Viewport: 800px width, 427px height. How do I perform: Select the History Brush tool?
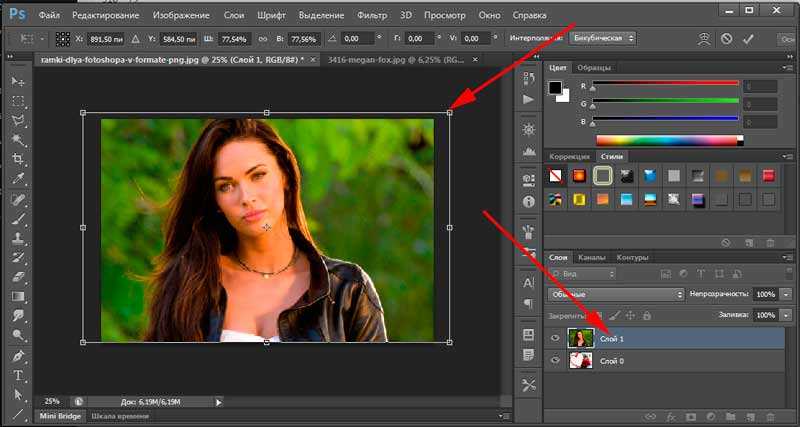point(18,257)
